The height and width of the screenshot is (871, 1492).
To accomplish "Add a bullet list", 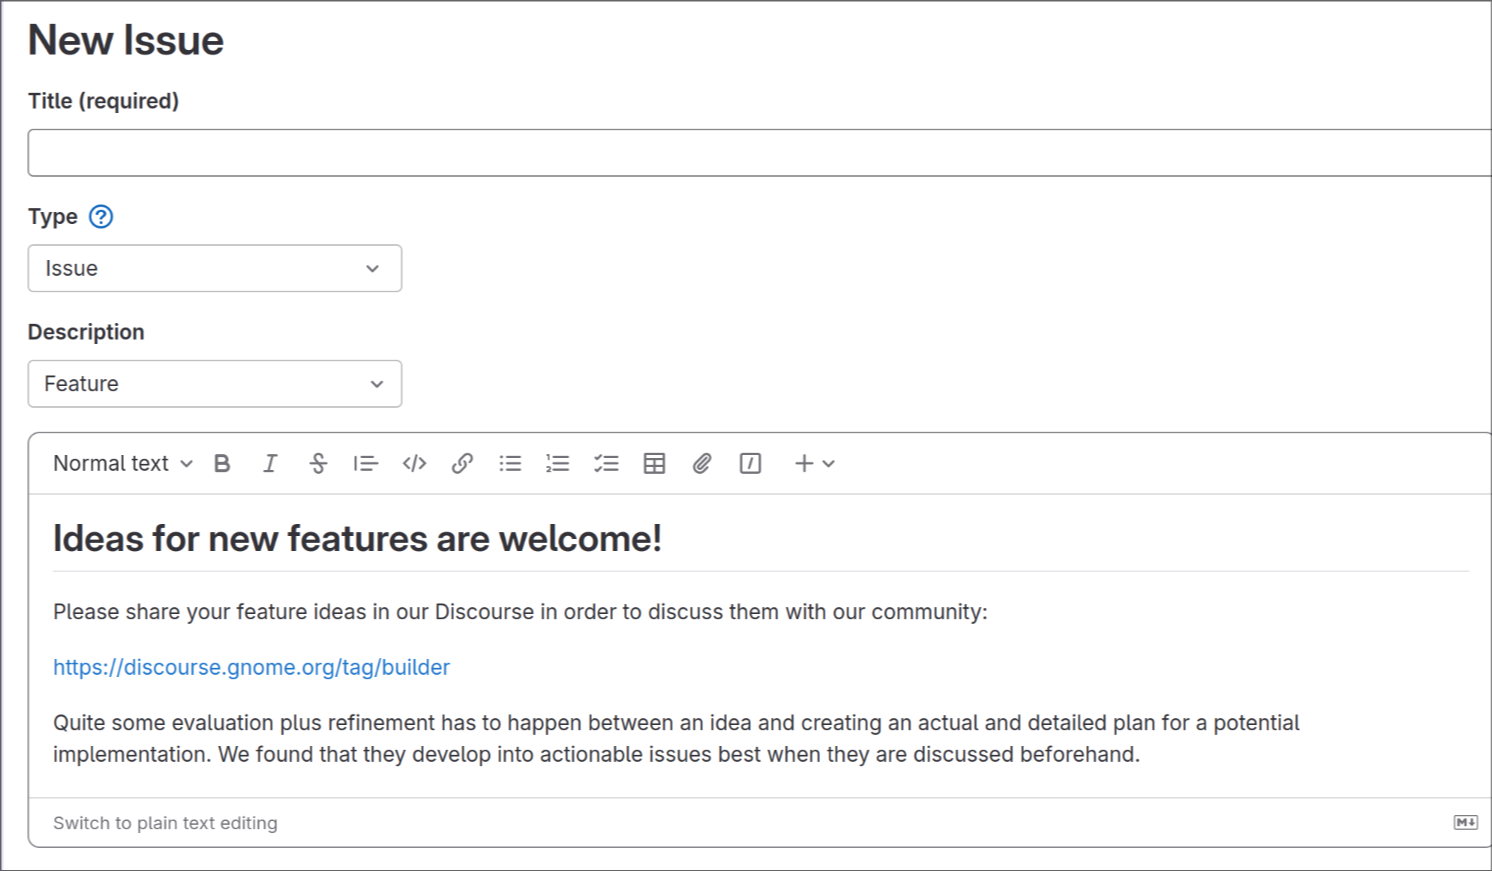I will click(510, 463).
